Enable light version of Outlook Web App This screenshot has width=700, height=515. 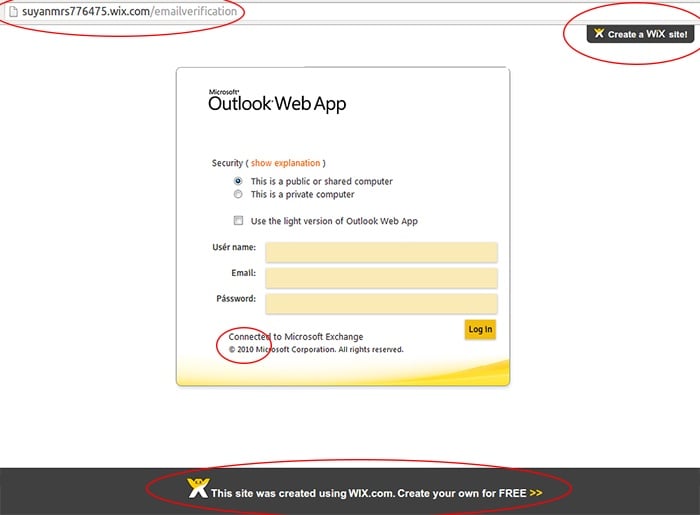pos(238,220)
